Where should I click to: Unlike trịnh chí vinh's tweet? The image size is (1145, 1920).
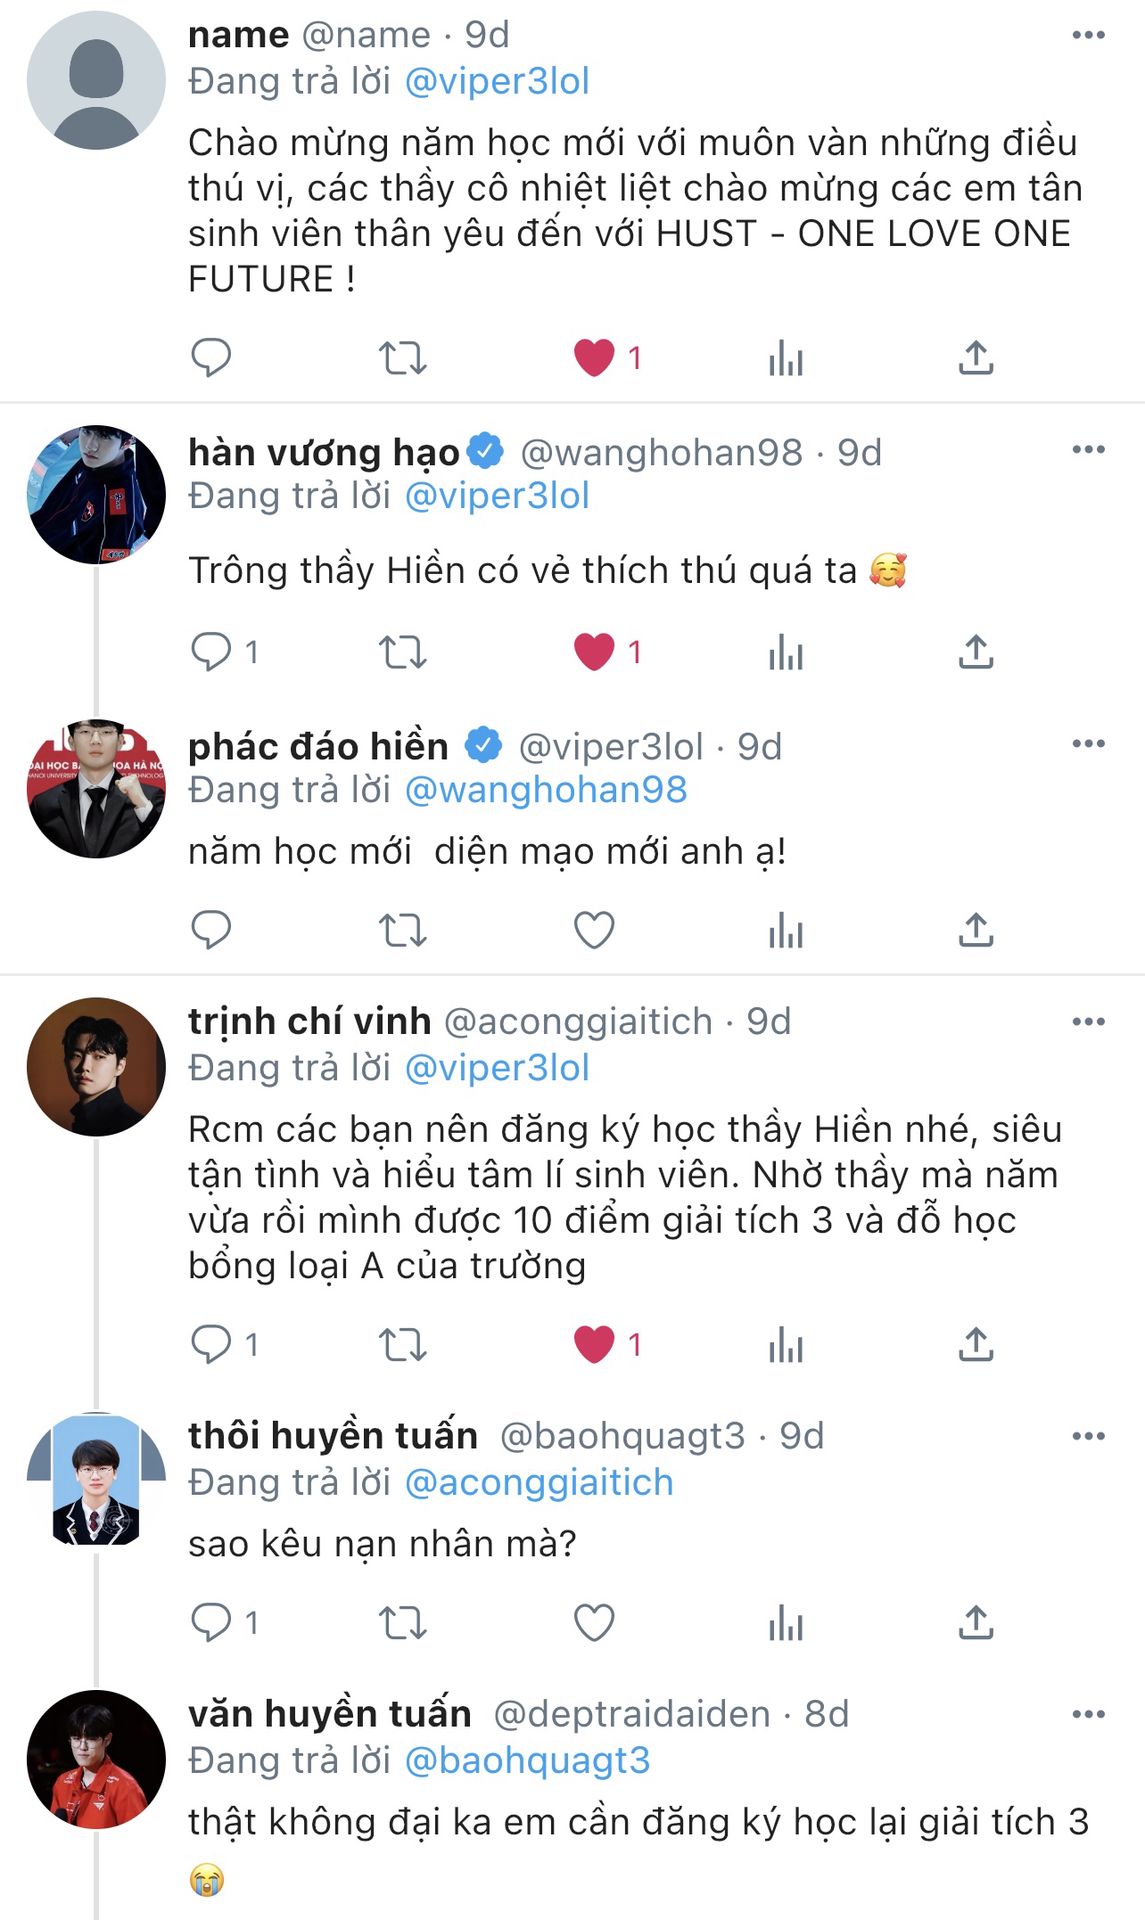[x=594, y=1345]
